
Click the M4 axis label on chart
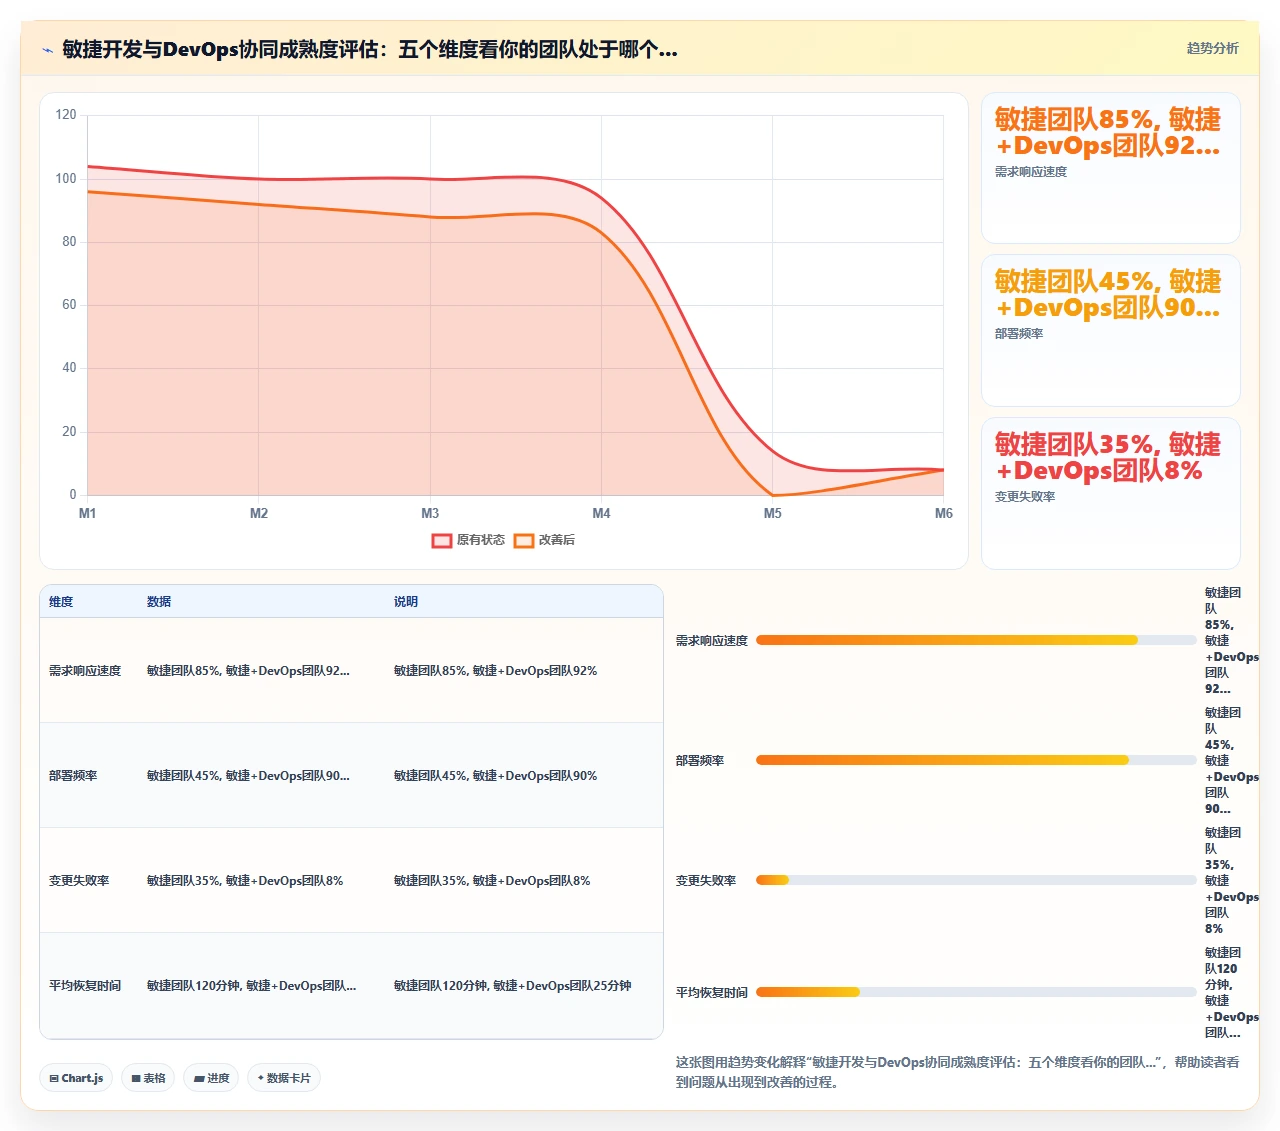pyautogui.click(x=601, y=513)
